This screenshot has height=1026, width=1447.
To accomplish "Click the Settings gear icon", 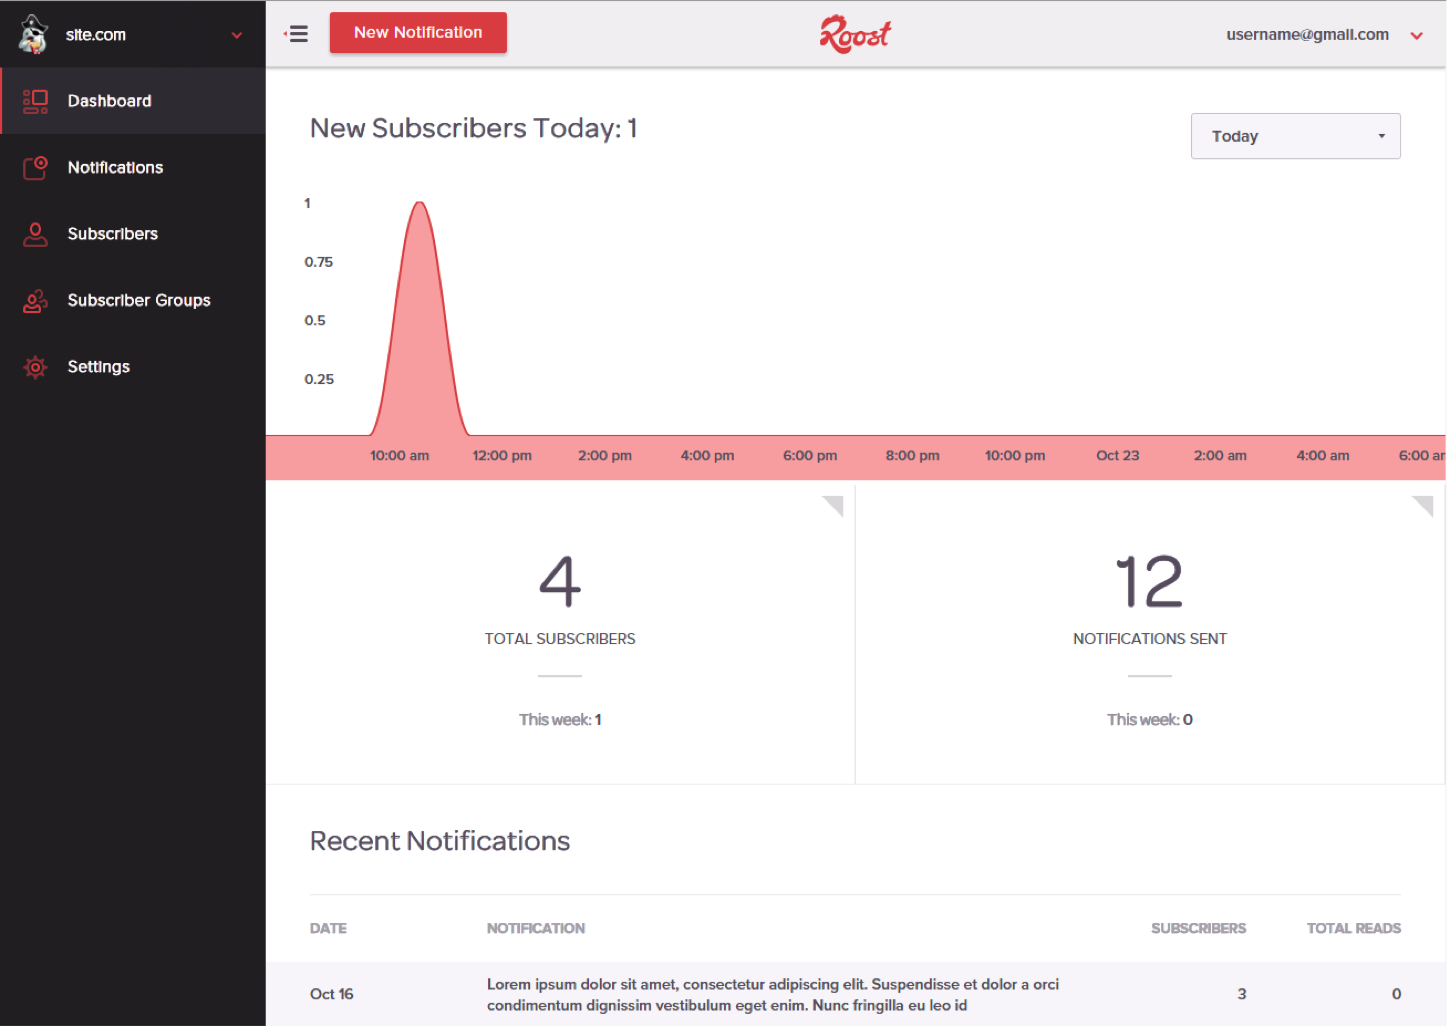I will point(35,367).
